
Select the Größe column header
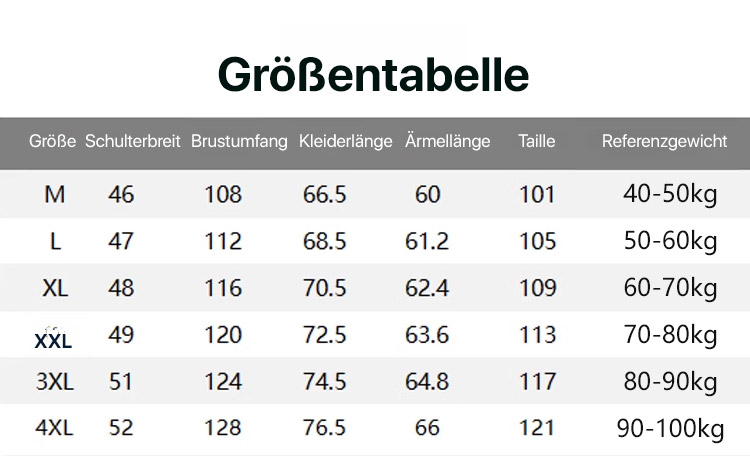[53, 141]
